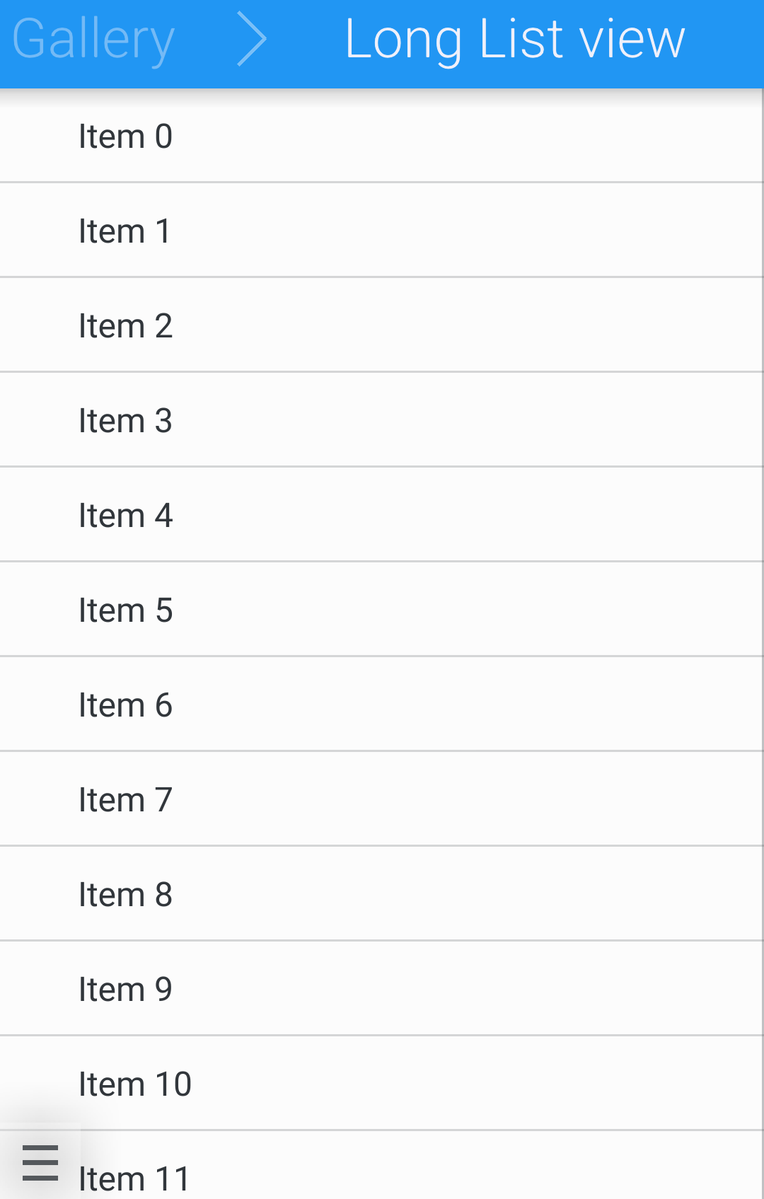Select Item 0 in the list
This screenshot has height=1199, width=764.
click(125, 136)
